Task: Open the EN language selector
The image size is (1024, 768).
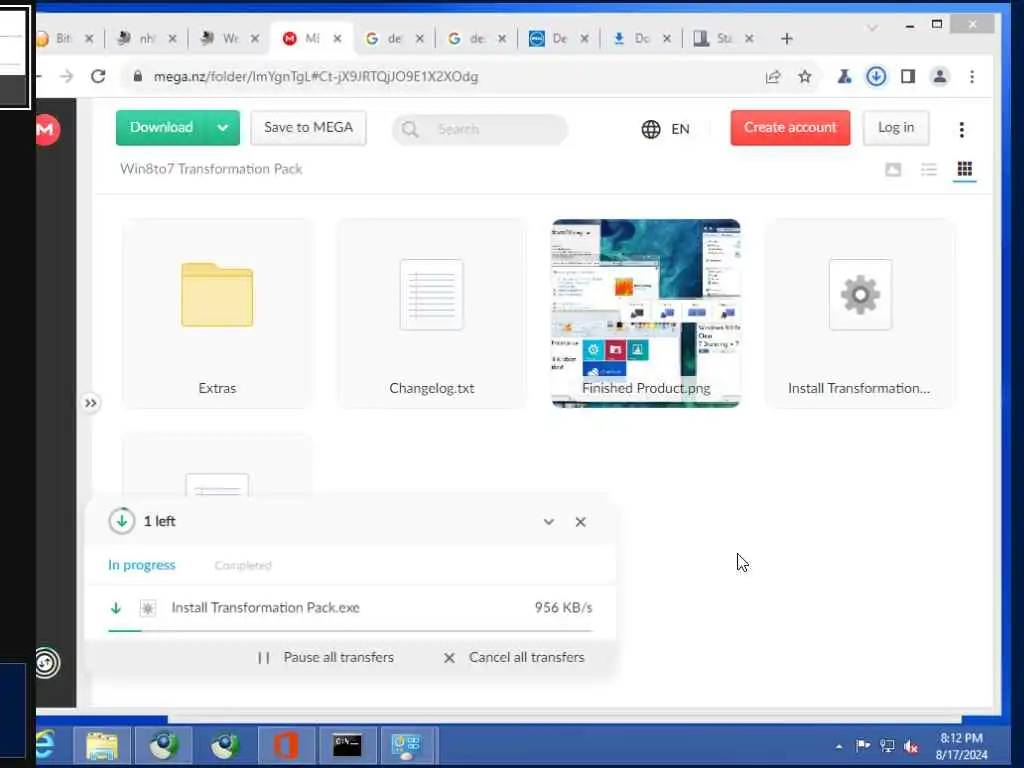Action: tap(665, 129)
